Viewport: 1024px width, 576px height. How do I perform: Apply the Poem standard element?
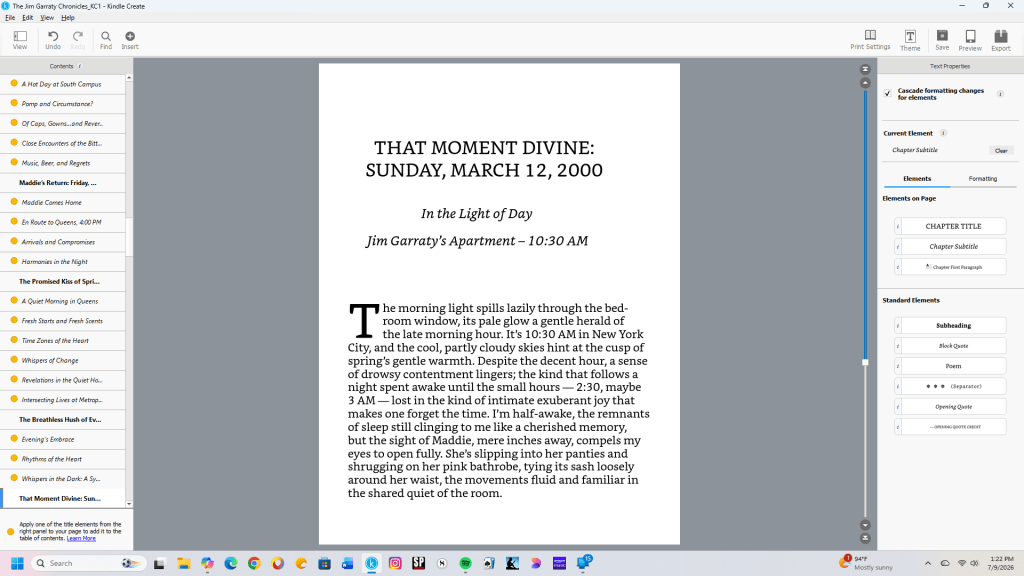coord(953,366)
